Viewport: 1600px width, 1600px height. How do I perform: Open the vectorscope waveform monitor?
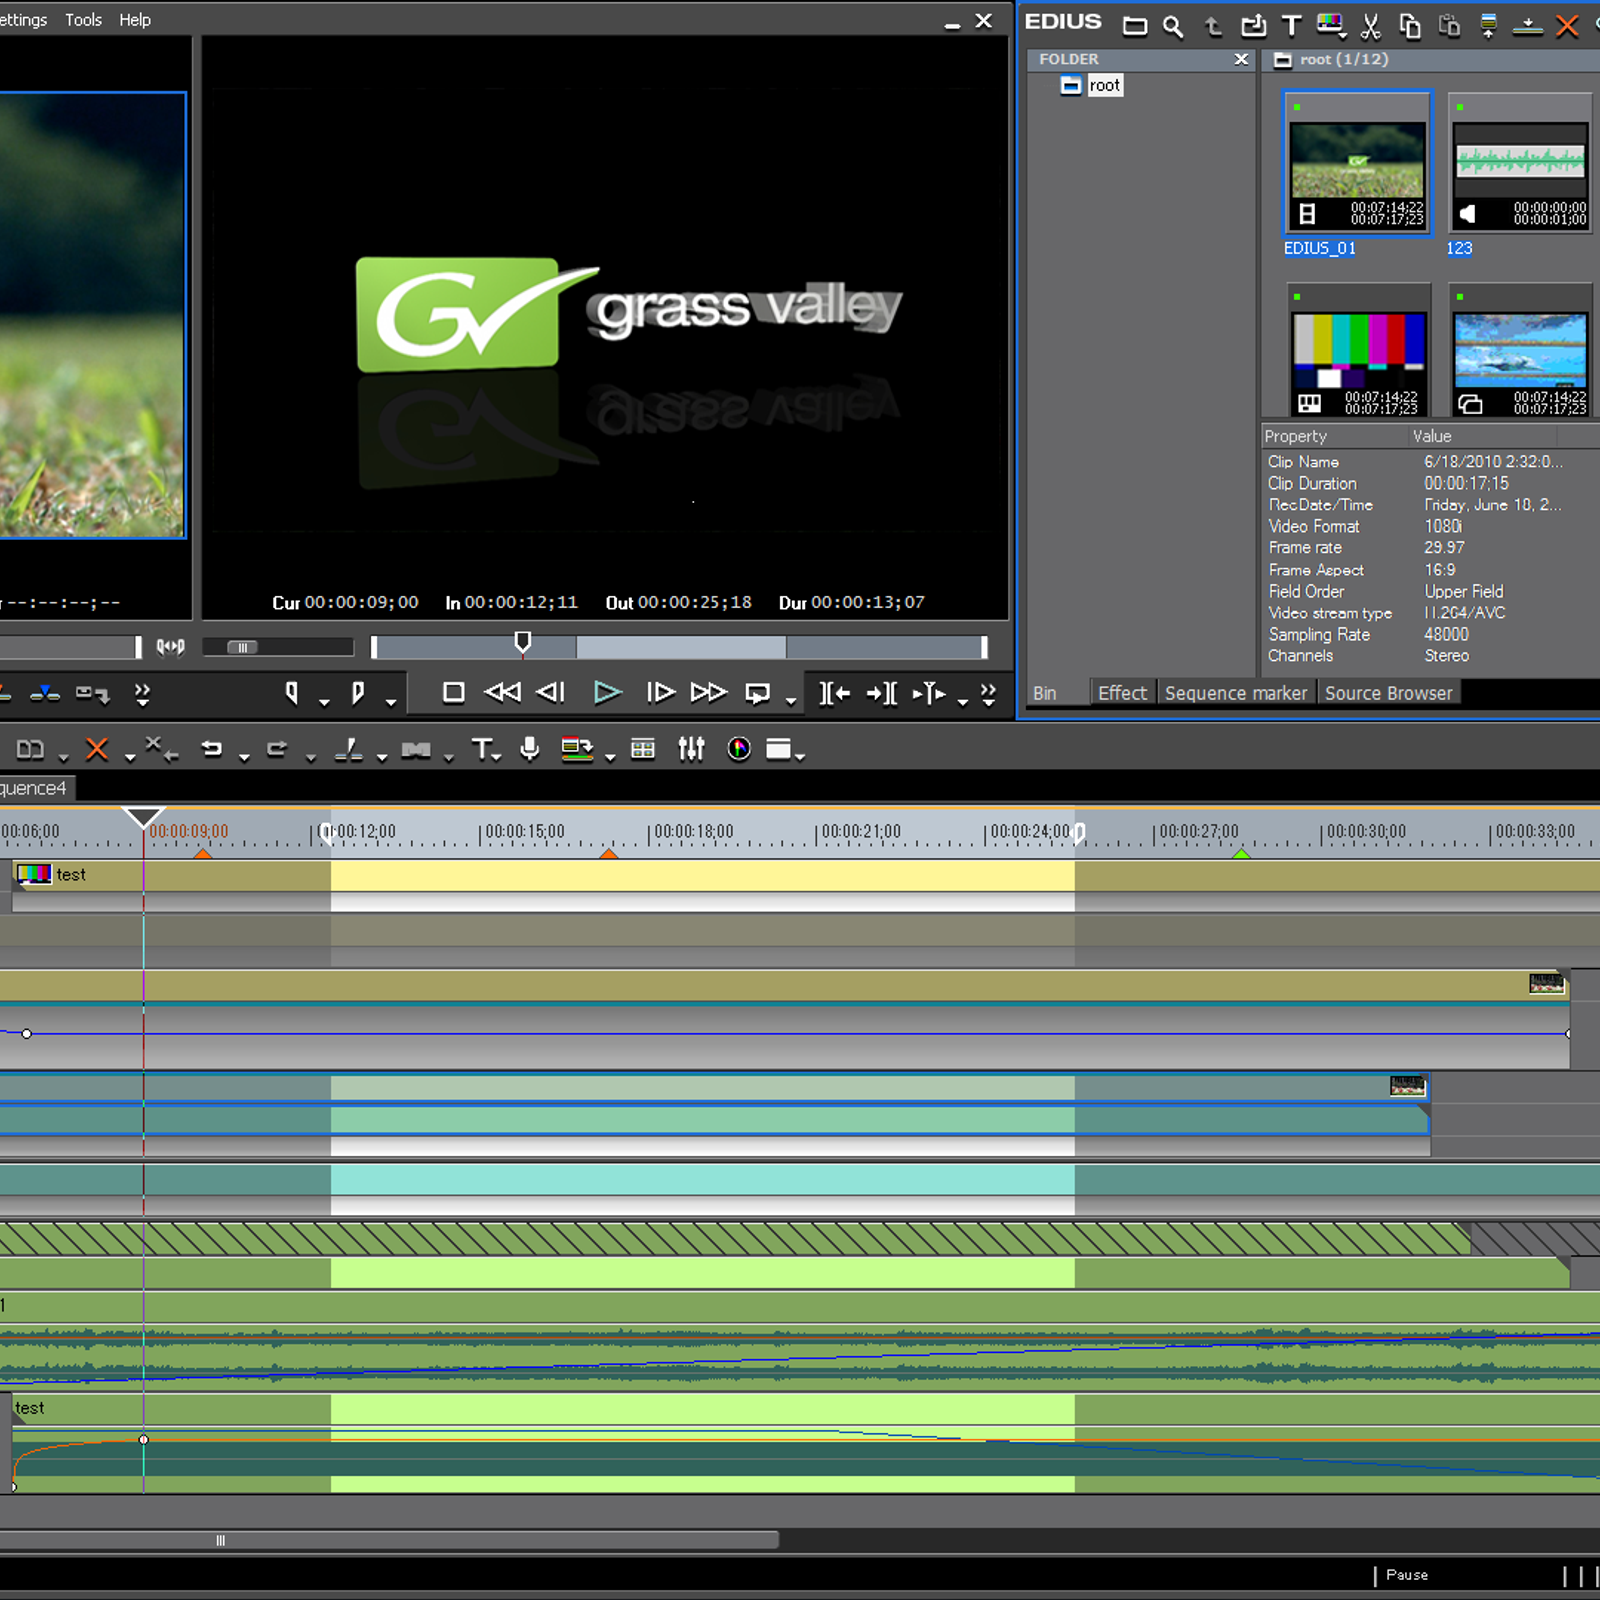pos(739,749)
